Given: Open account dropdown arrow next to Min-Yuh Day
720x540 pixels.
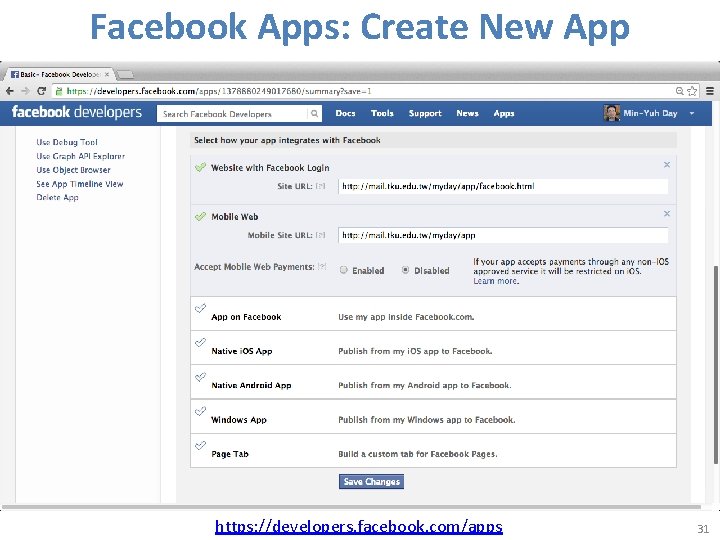Looking at the screenshot, I should click(x=692, y=113).
